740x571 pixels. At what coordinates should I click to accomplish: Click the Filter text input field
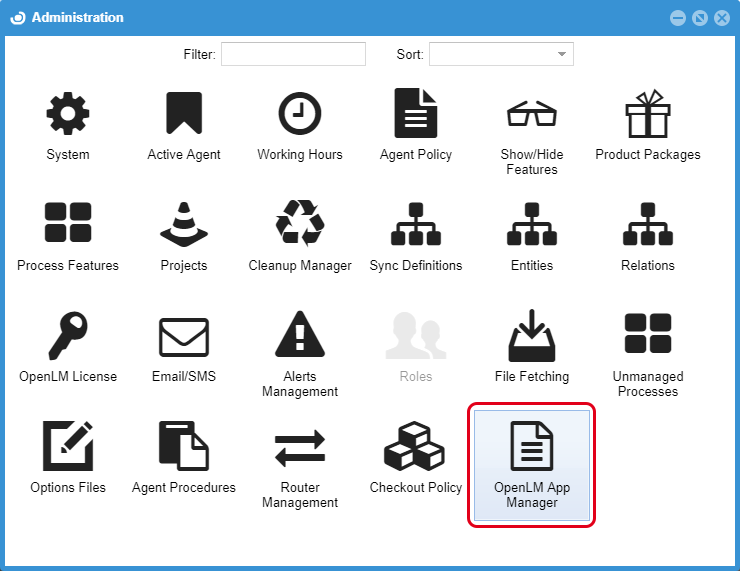click(293, 54)
